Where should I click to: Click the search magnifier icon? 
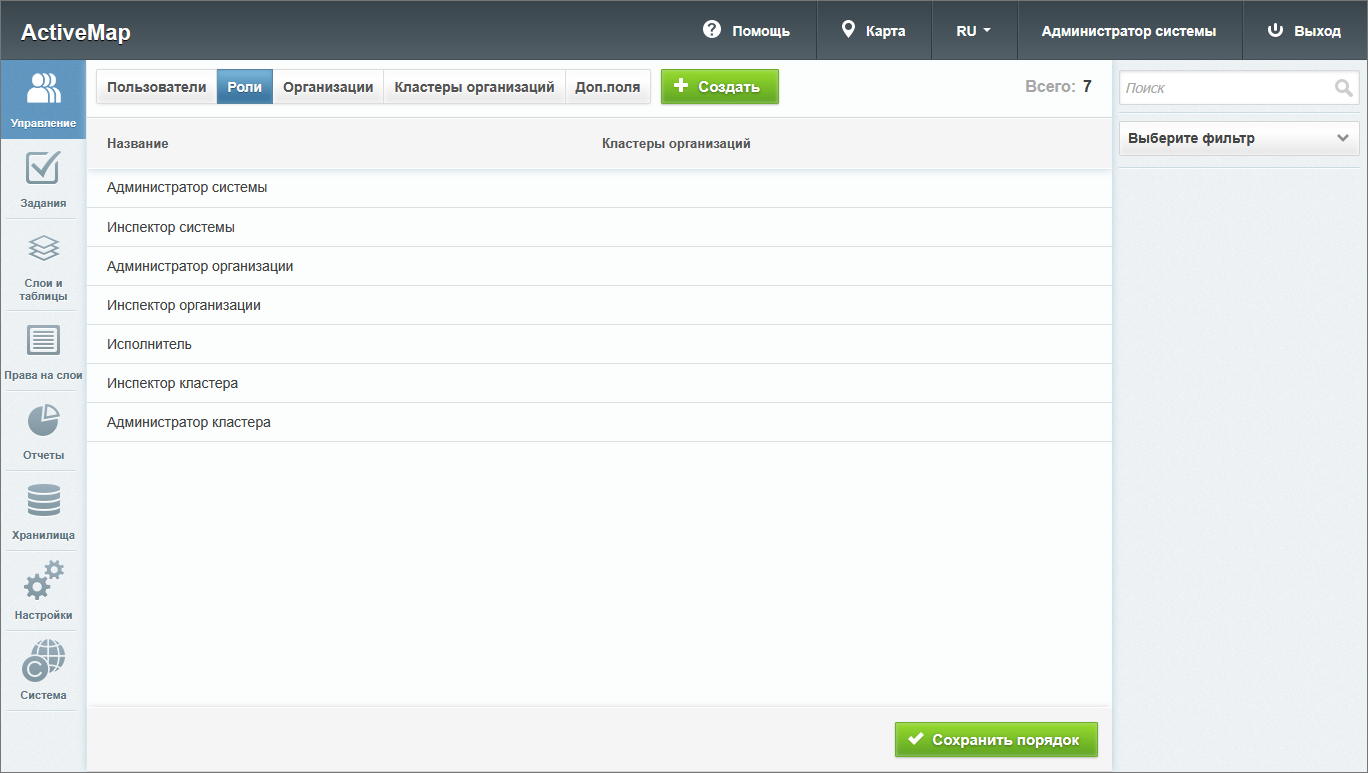(x=1343, y=88)
